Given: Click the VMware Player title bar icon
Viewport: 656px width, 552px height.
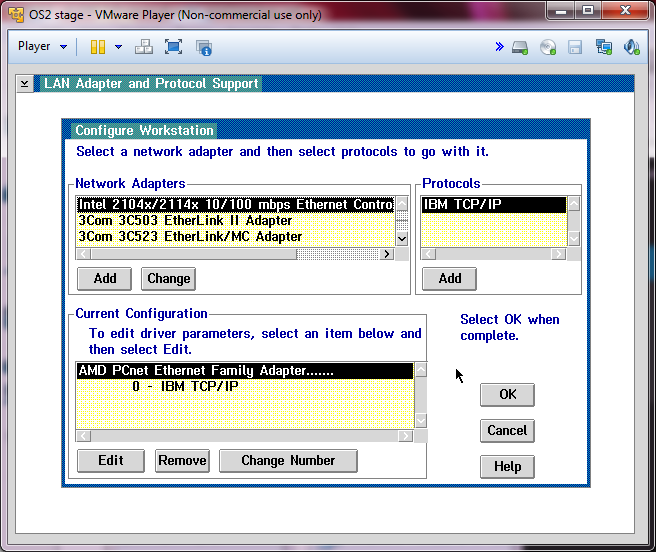Looking at the screenshot, I should click(x=16, y=15).
